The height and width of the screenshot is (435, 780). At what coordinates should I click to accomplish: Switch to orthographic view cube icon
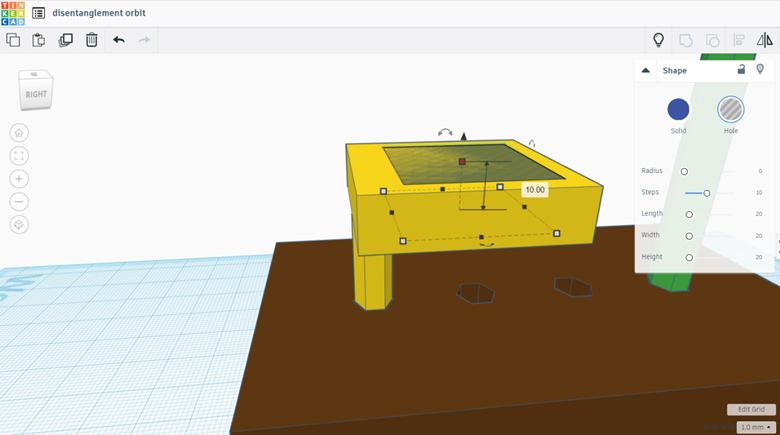(19, 224)
